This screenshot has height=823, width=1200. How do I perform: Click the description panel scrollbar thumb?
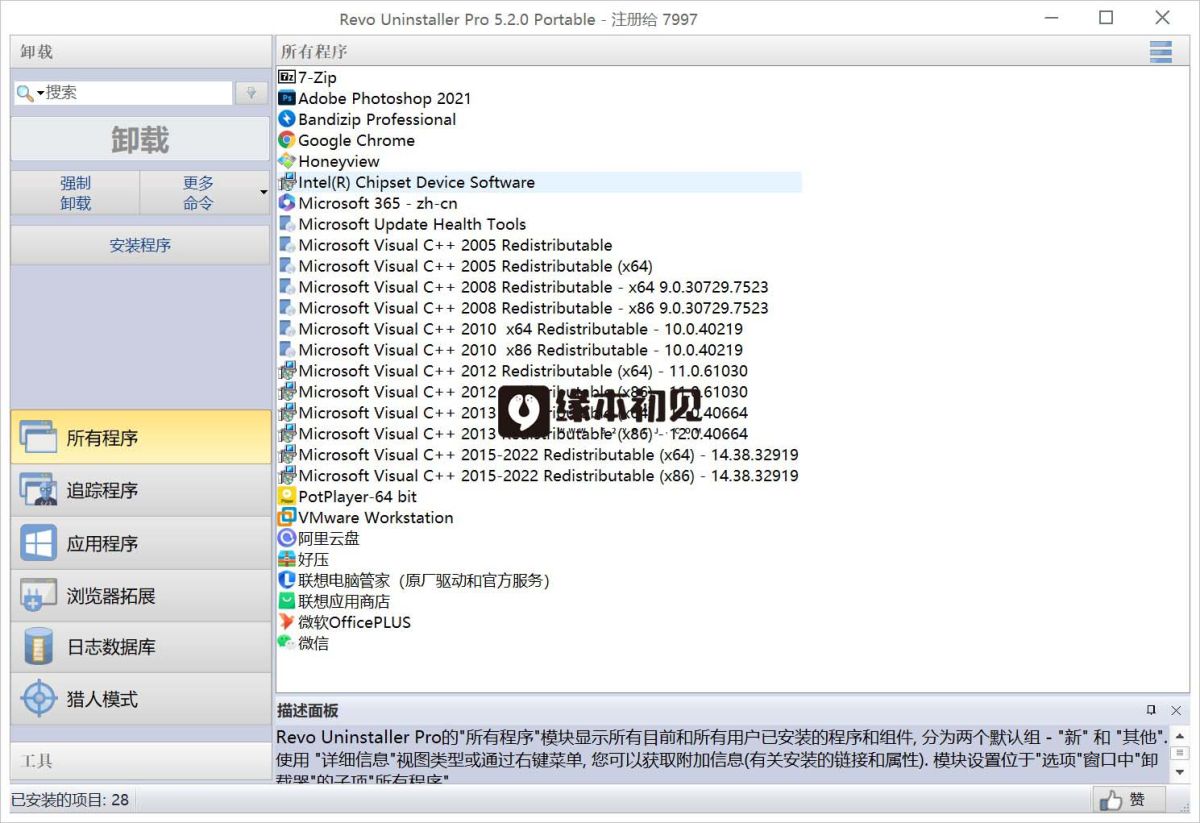1179,753
